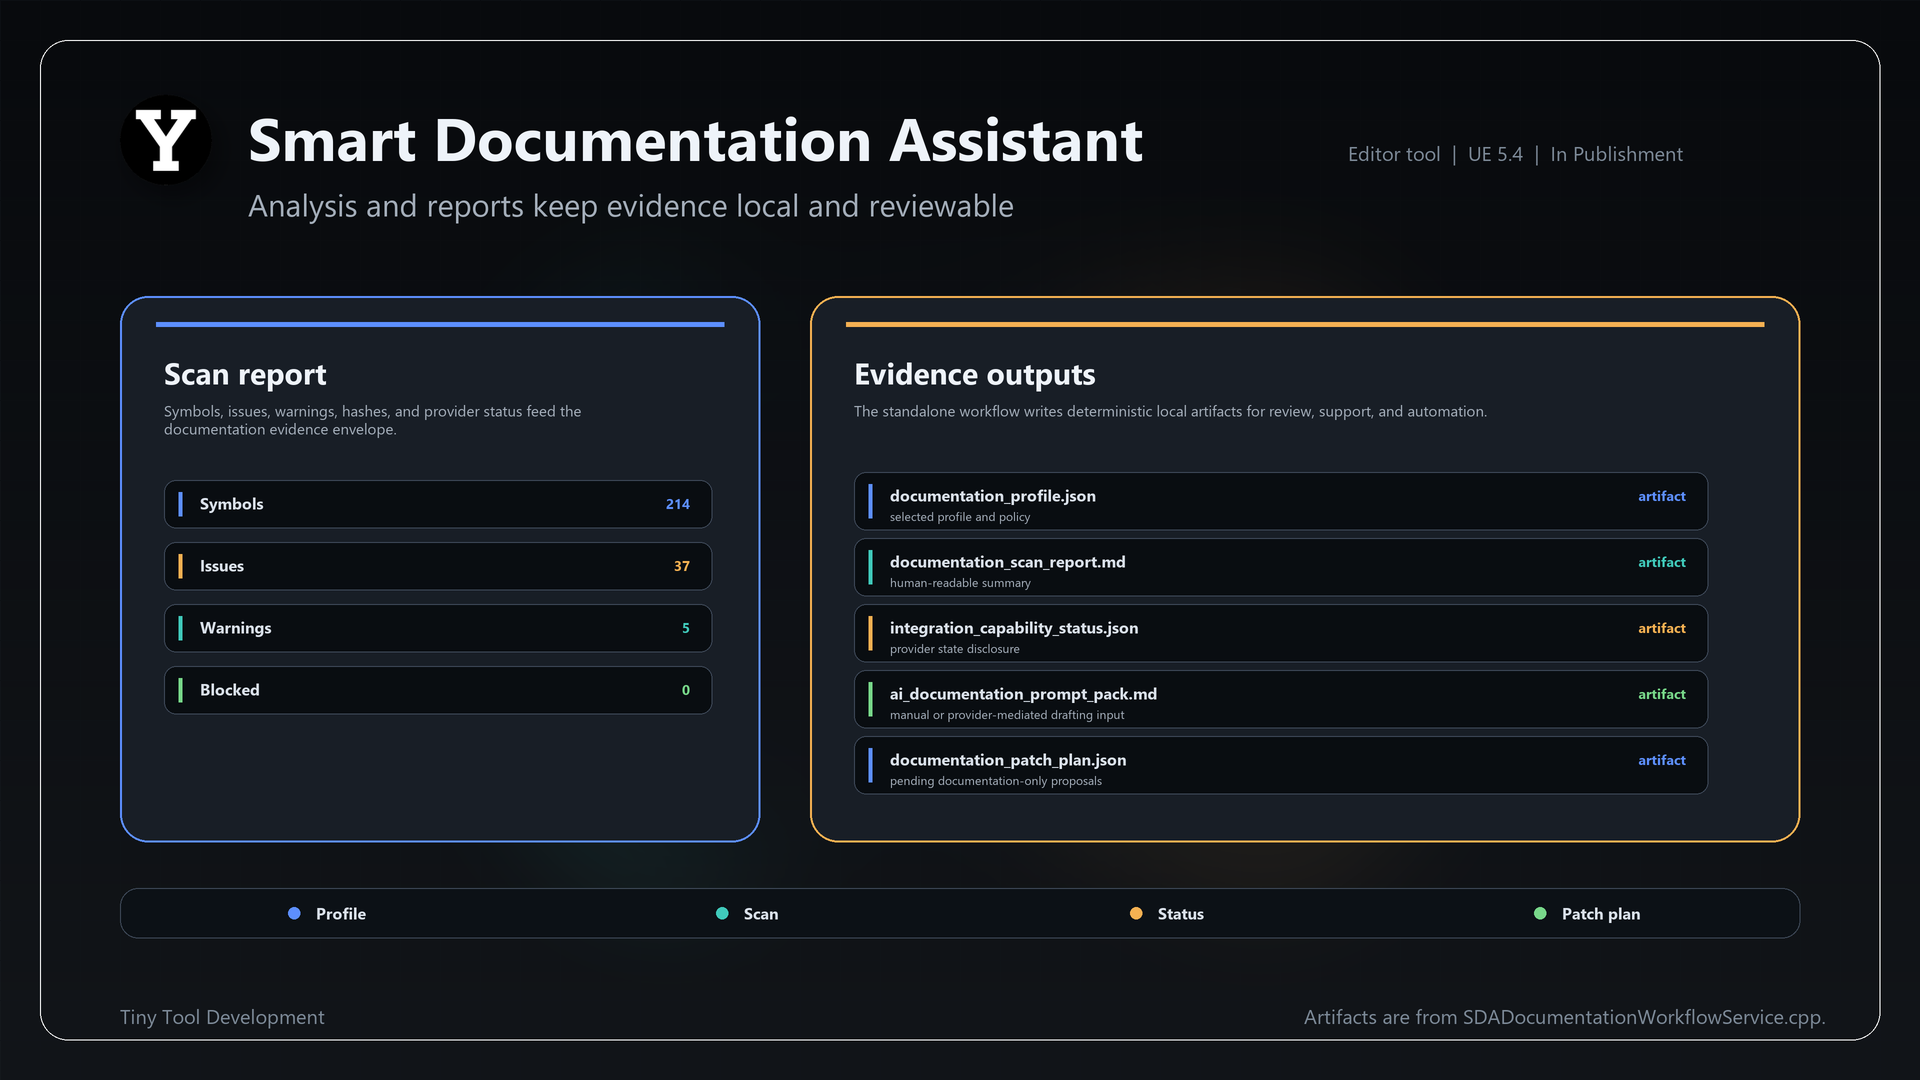Select the teal Scan legend dot

pyautogui.click(x=722, y=913)
